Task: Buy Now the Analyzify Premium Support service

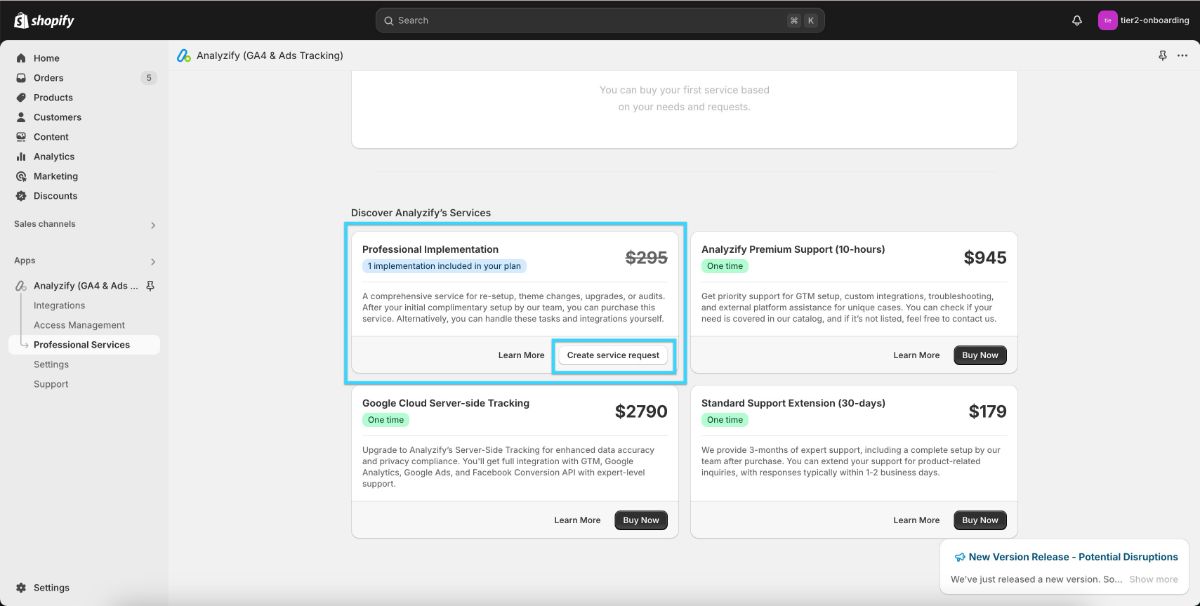Action: pos(980,355)
